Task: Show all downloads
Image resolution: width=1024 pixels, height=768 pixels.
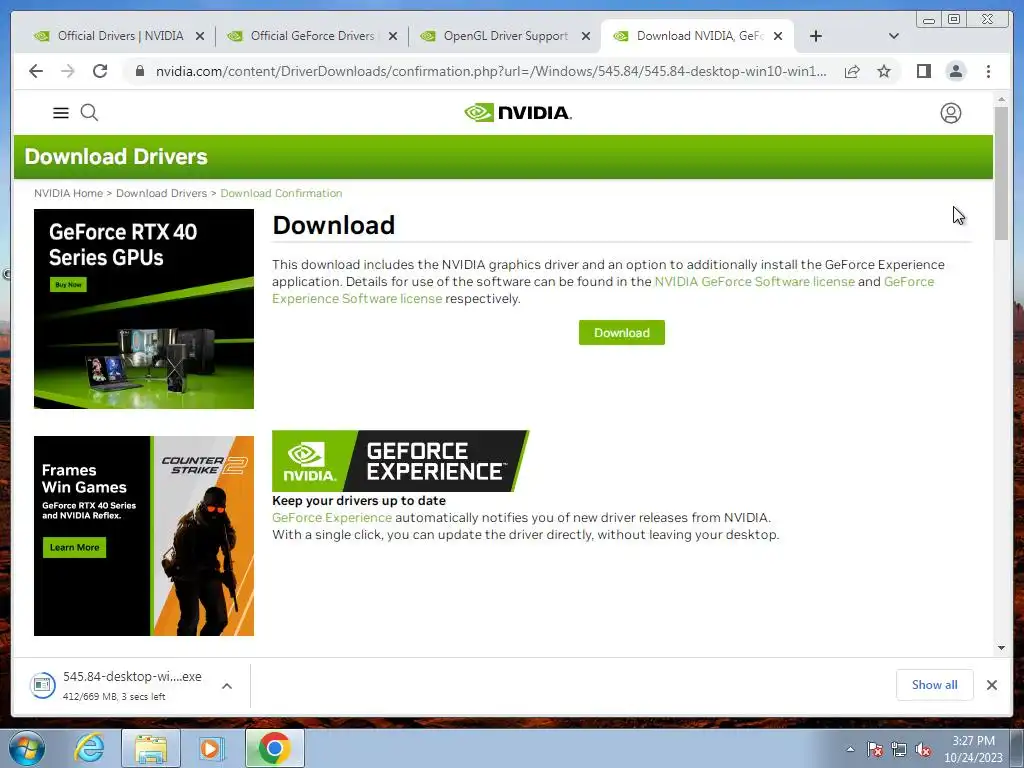Action: [935, 684]
